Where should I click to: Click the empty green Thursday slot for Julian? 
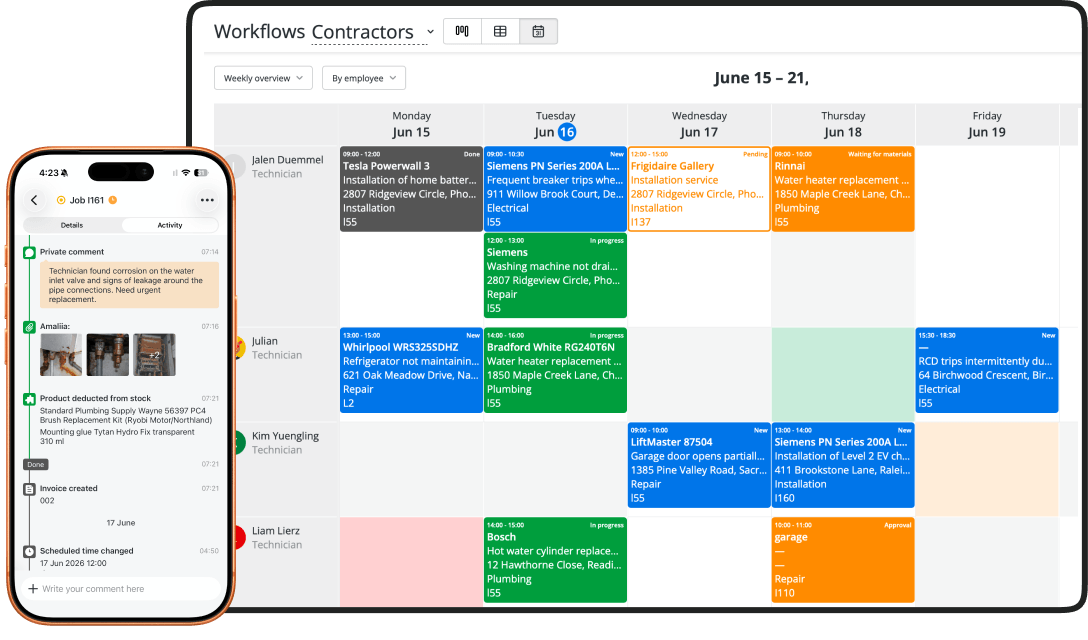pyautogui.click(x=843, y=374)
